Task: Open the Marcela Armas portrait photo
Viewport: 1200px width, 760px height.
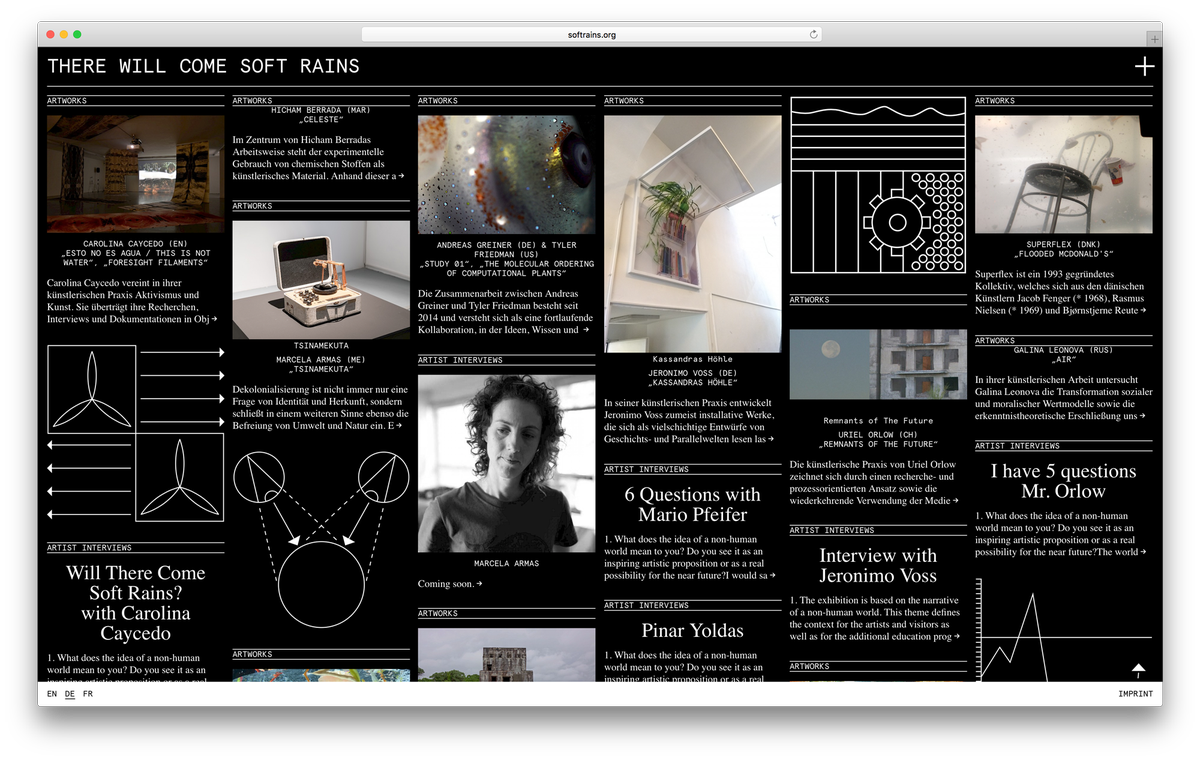Action: pos(507,464)
